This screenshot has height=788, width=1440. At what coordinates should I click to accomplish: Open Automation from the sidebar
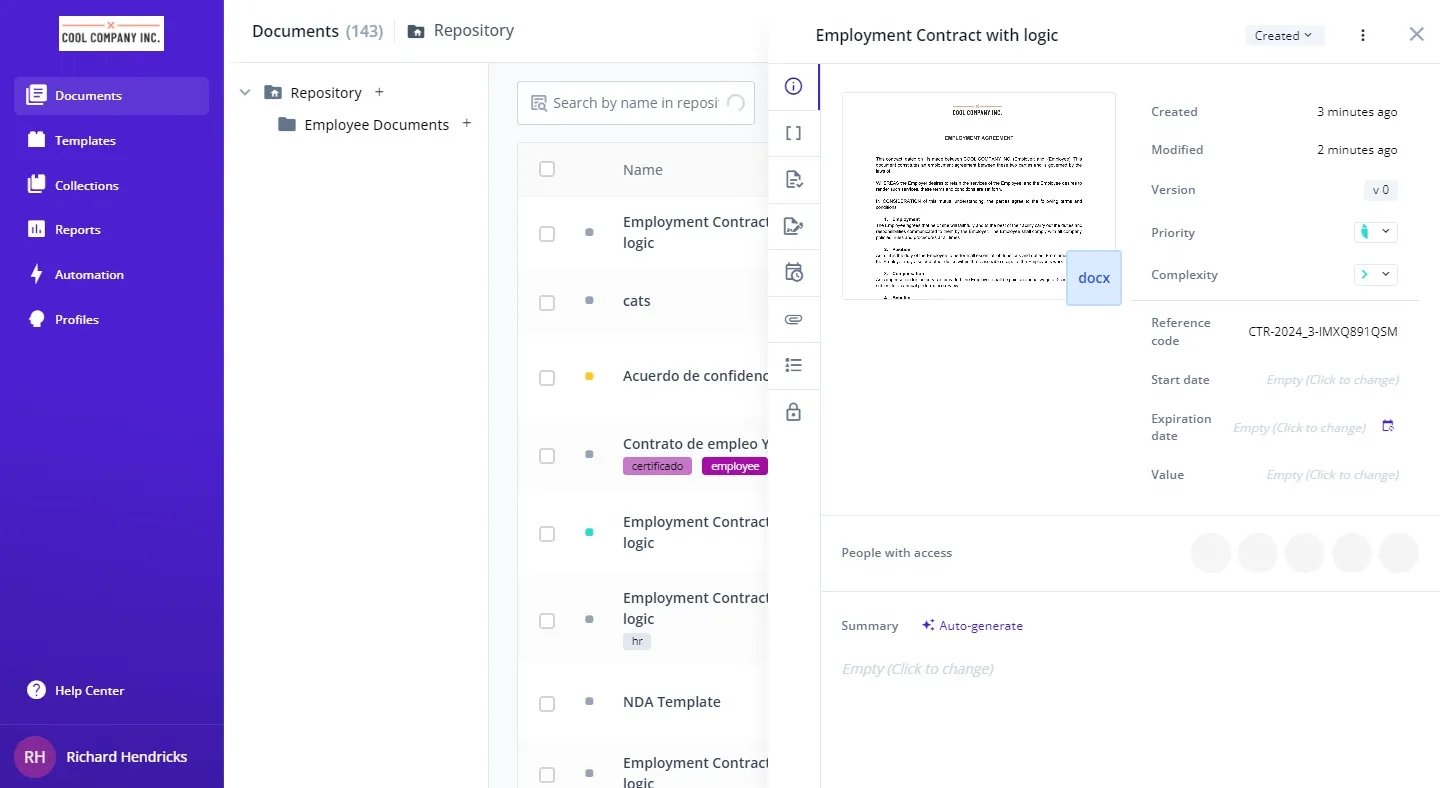pyautogui.click(x=89, y=275)
